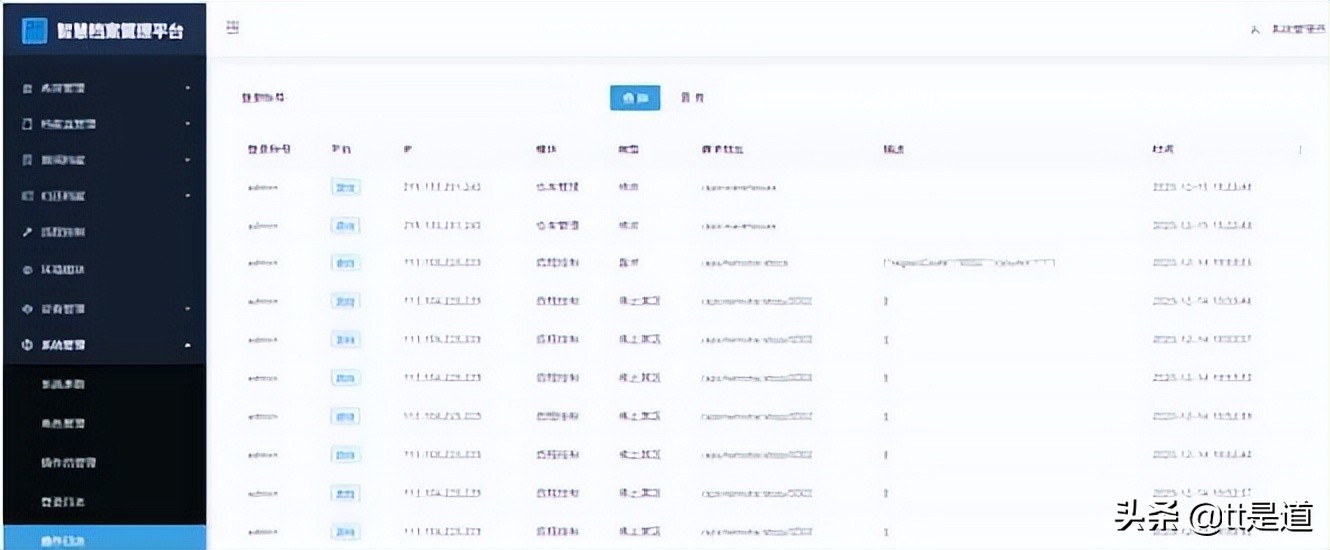
Task: Expand the third sidebar menu's chevron
Action: click(188, 159)
